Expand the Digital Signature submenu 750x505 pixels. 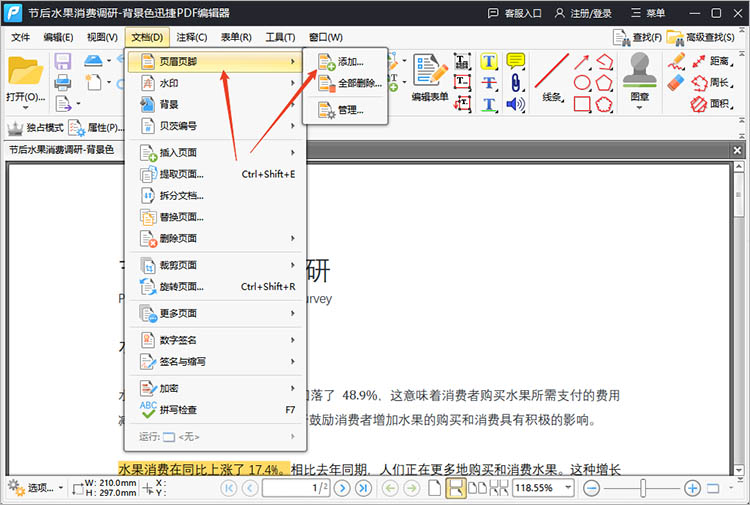click(x=216, y=340)
